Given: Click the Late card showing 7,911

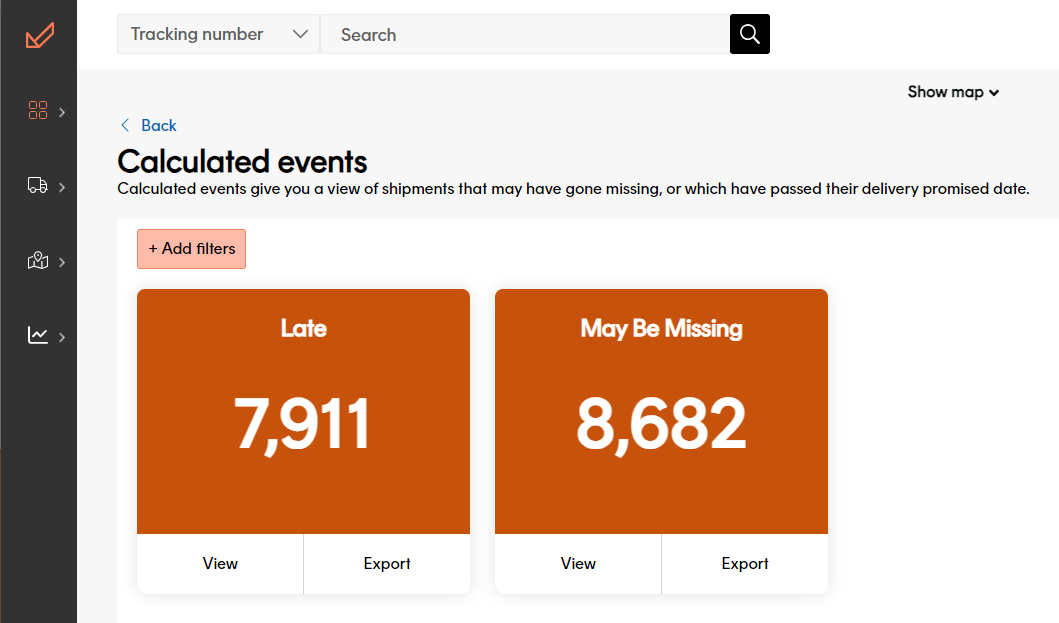Looking at the screenshot, I should (303, 412).
